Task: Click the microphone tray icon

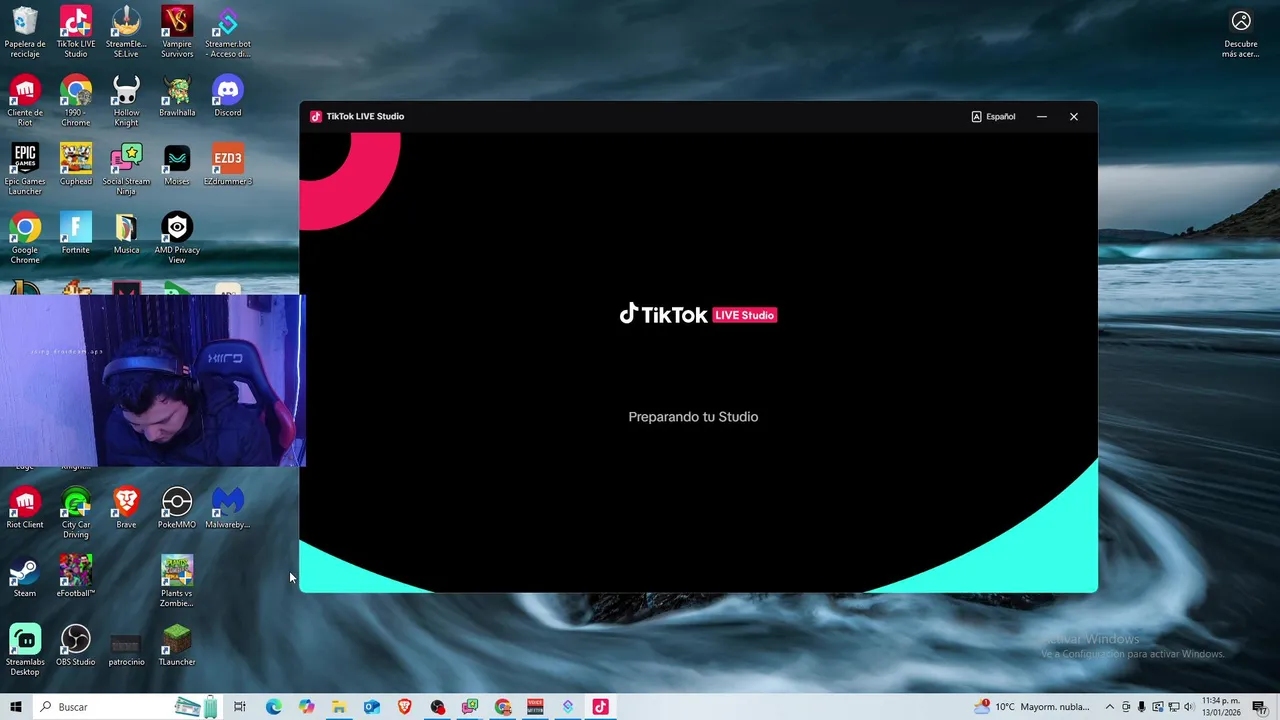Action: (x=1142, y=707)
